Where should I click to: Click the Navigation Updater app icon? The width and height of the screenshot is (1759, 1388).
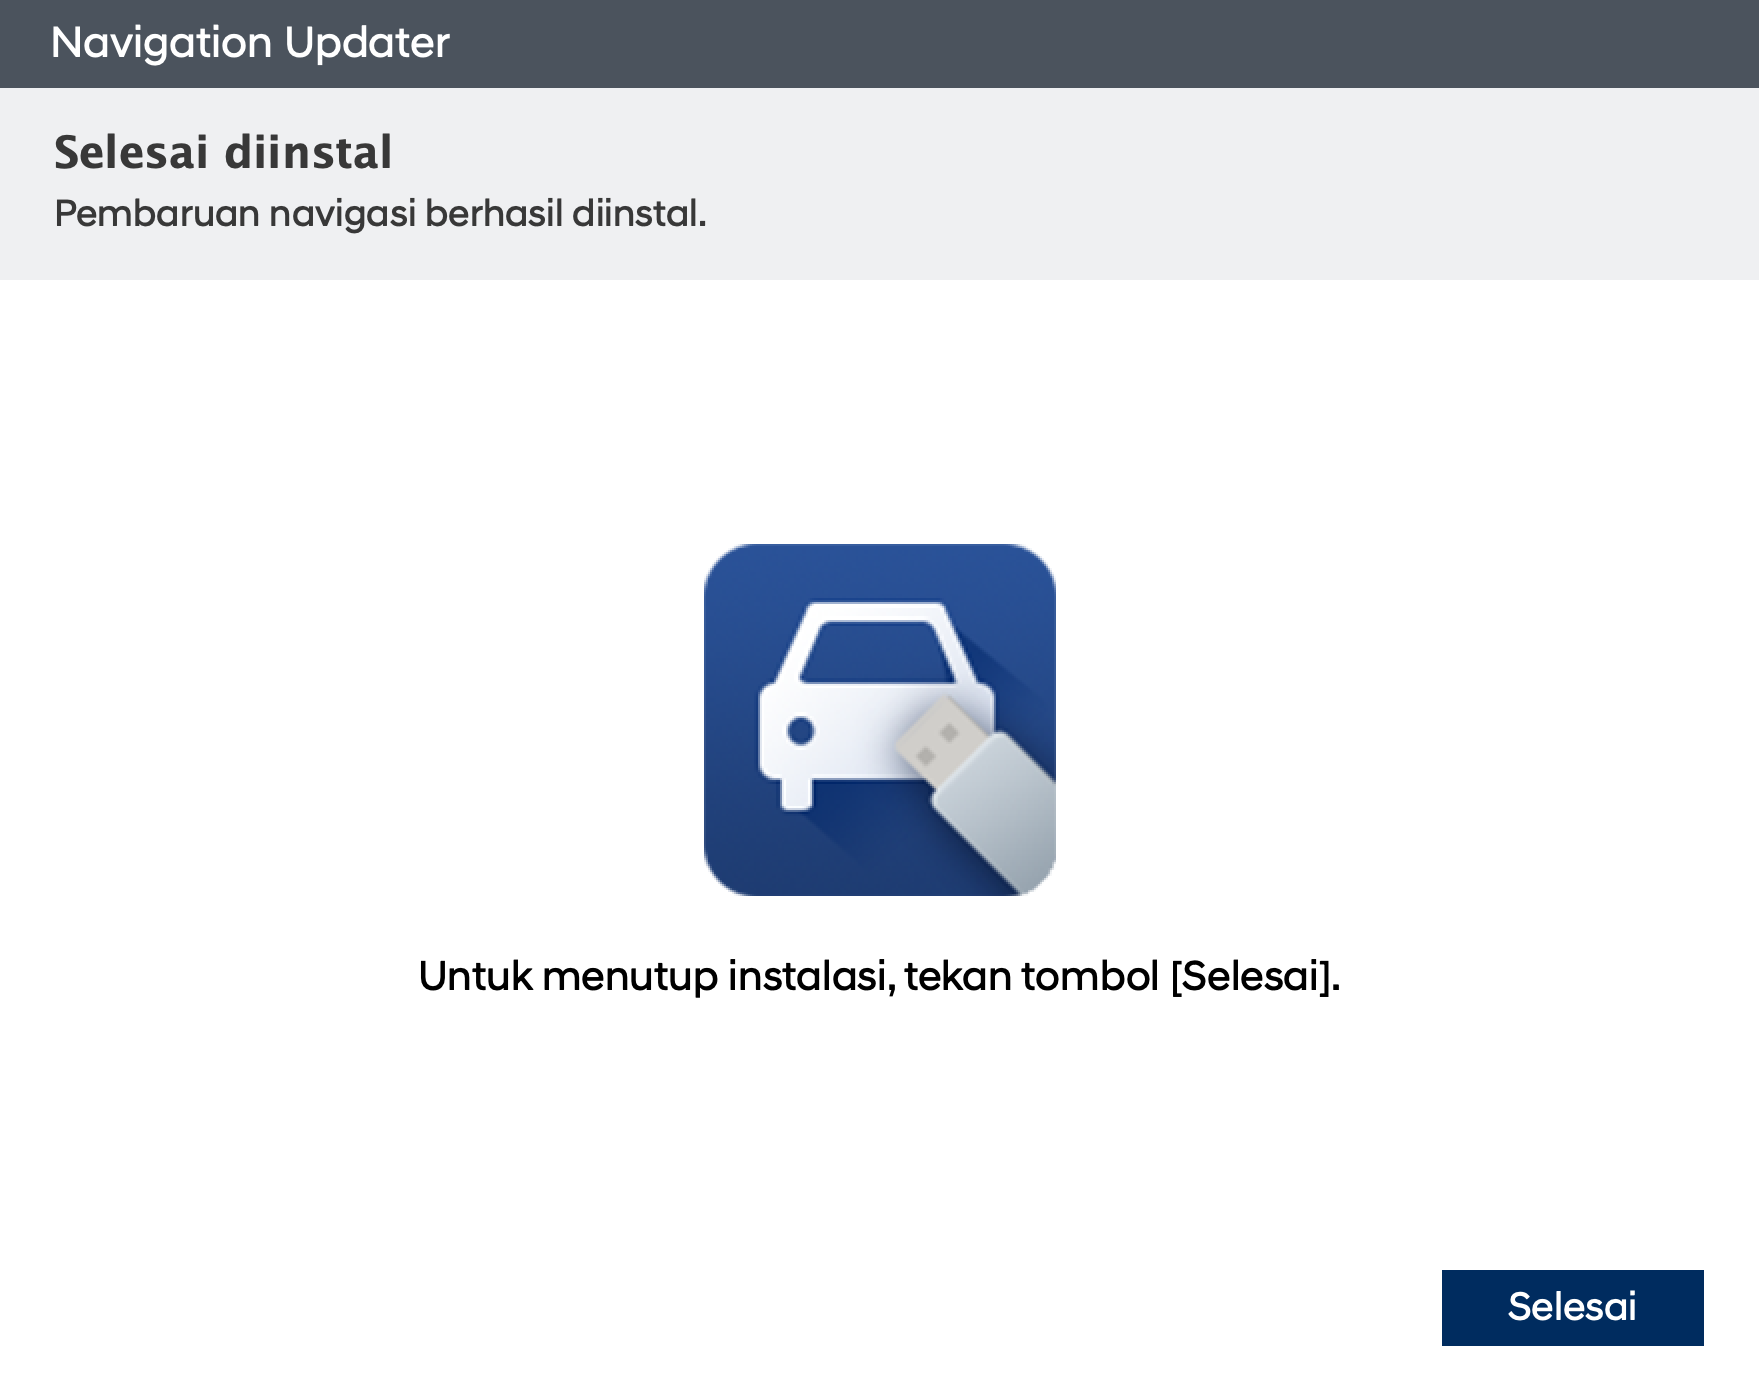(x=879, y=719)
